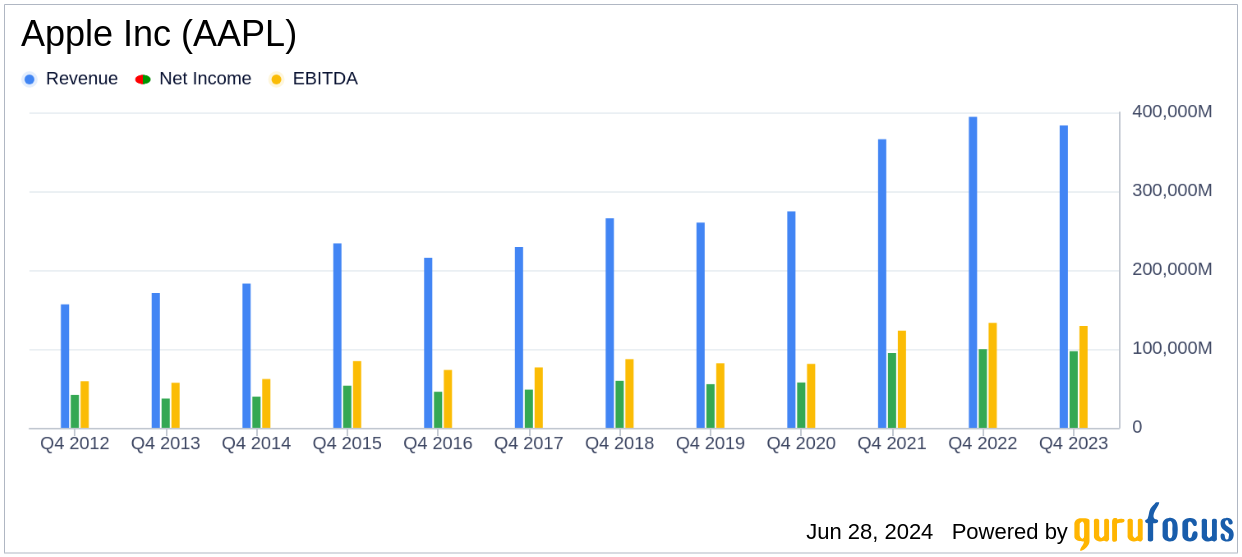Select the Q4 2023 yellow EBITDA bar
Screen dimensions: 1242x557
(1084, 377)
